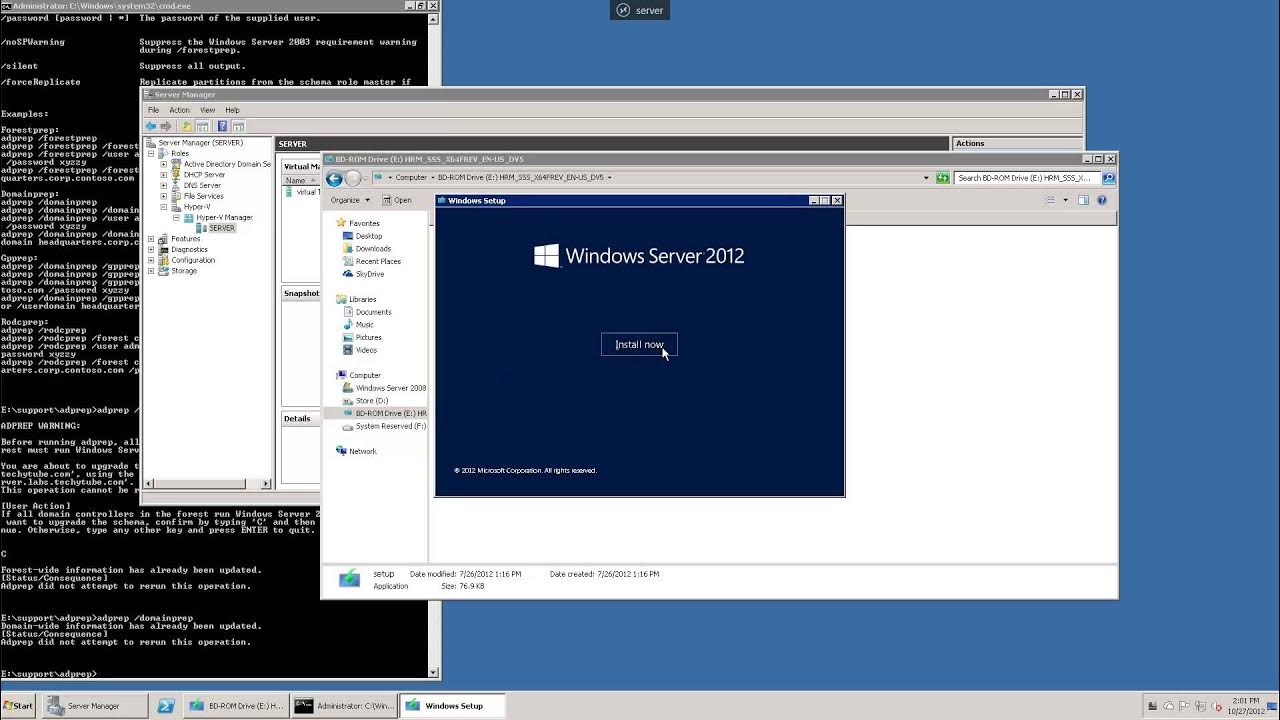This screenshot has height=720, width=1280.
Task: Click the setup application icon in details pane
Action: click(349, 579)
